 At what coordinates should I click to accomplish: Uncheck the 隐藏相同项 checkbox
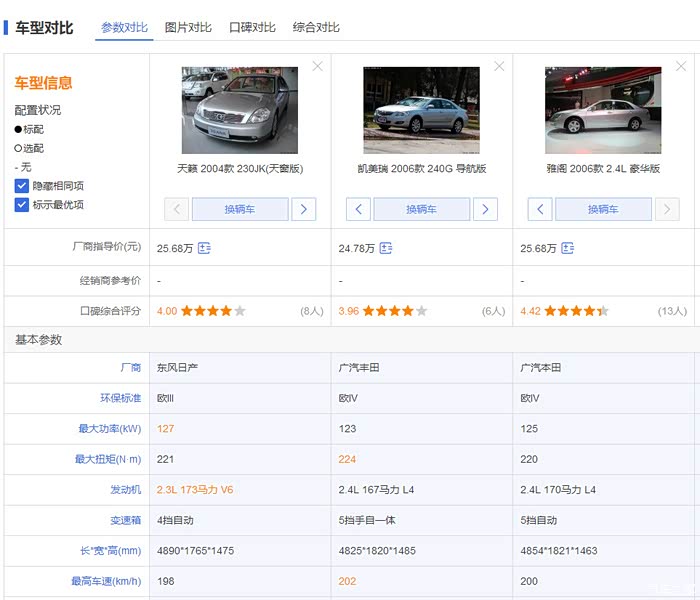[21, 186]
